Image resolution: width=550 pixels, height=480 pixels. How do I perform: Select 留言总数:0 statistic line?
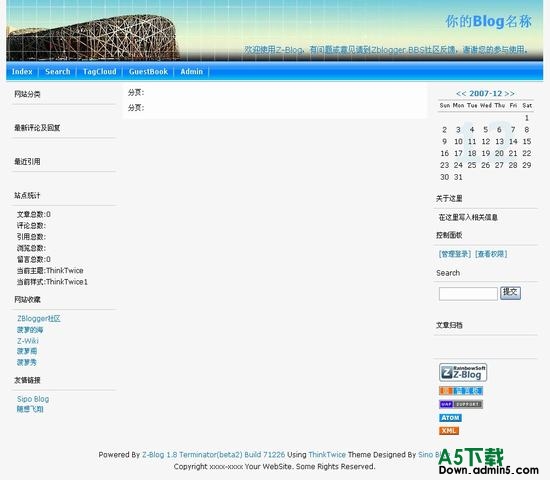point(34,259)
